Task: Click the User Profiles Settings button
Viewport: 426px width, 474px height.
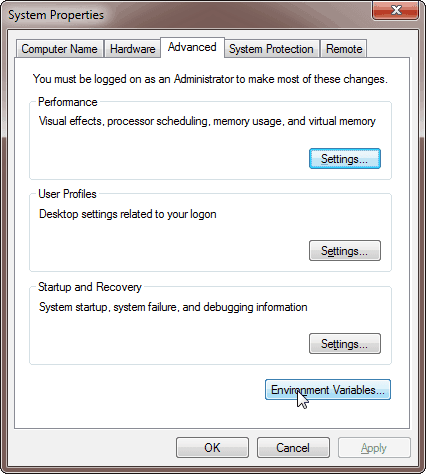Action: tap(345, 251)
